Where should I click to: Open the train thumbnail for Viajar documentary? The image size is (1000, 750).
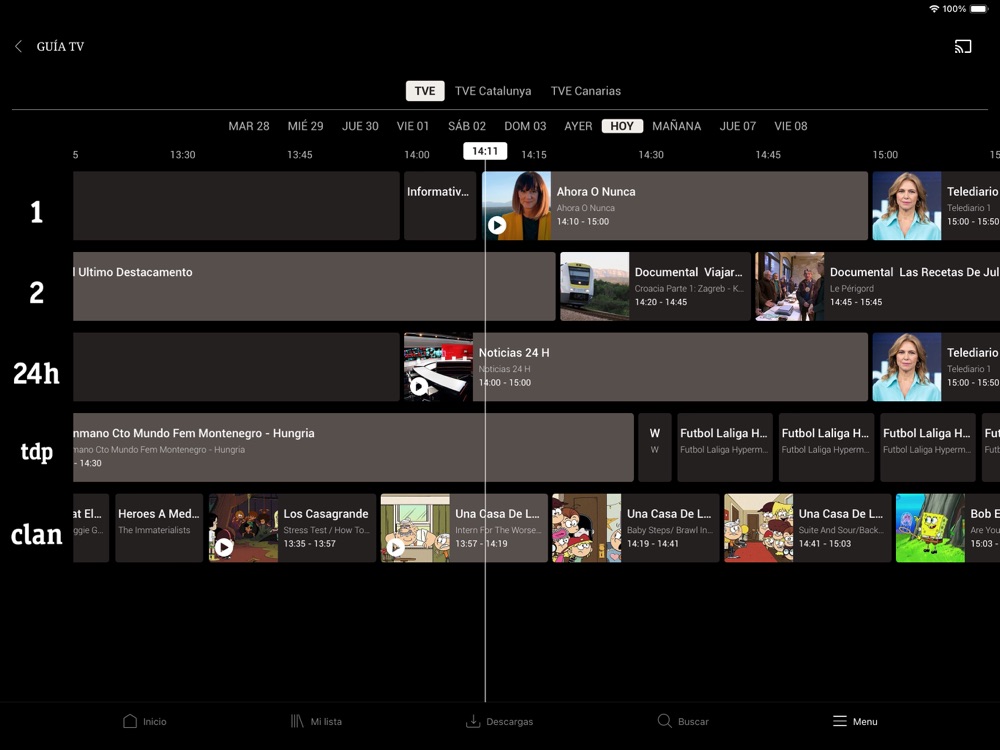[x=594, y=286]
